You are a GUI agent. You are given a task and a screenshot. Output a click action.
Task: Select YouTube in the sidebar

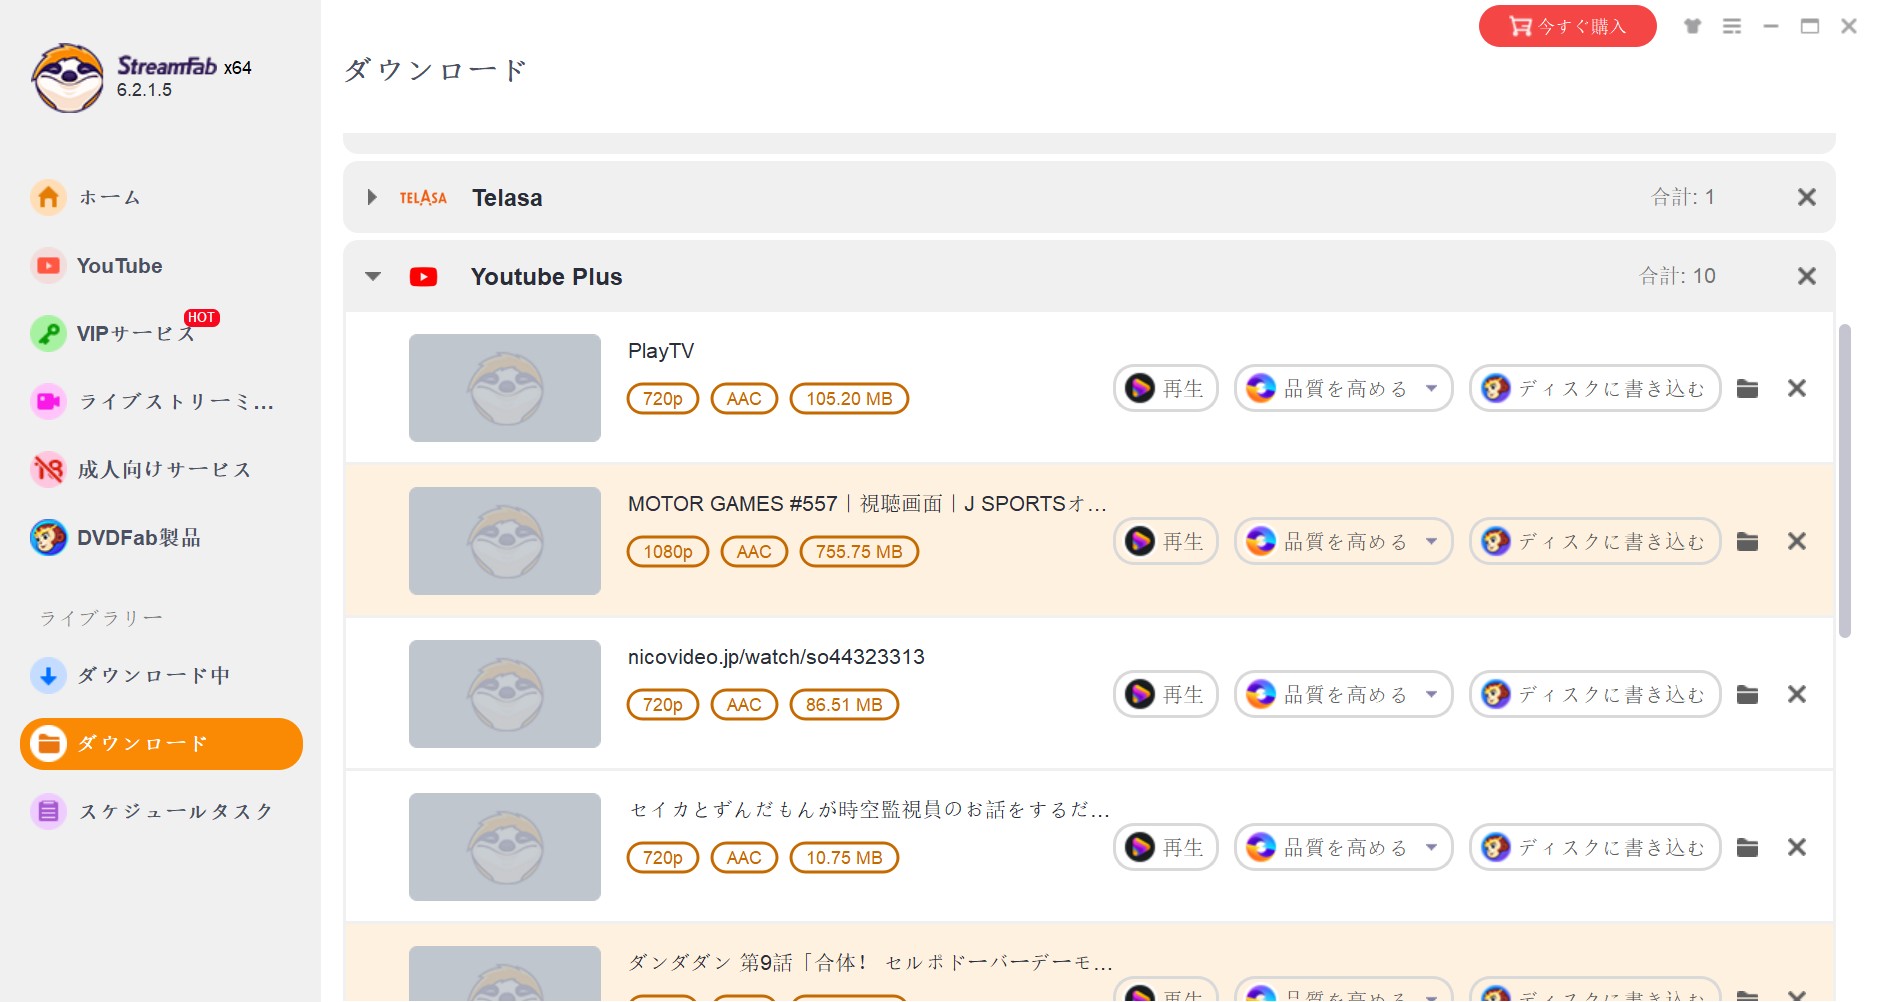tap(119, 266)
